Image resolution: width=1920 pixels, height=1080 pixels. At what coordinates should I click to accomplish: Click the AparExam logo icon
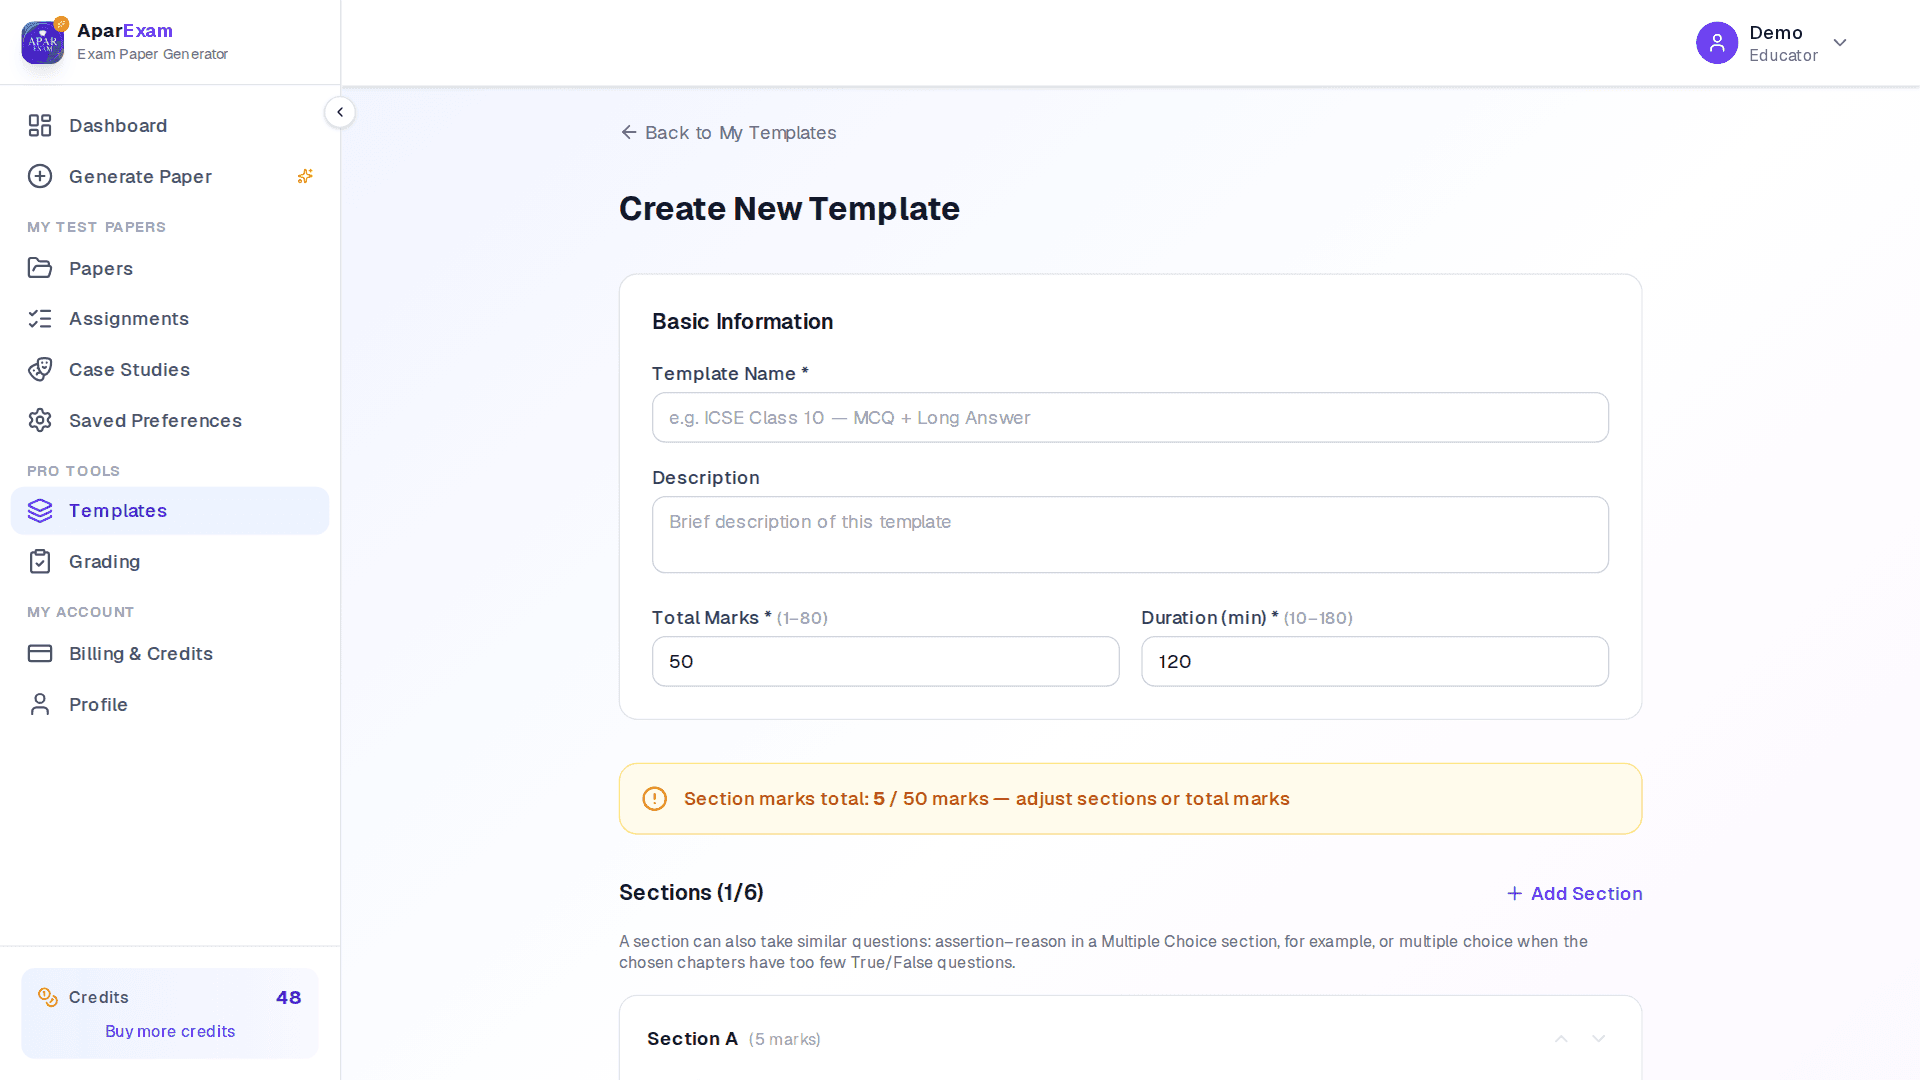click(43, 42)
